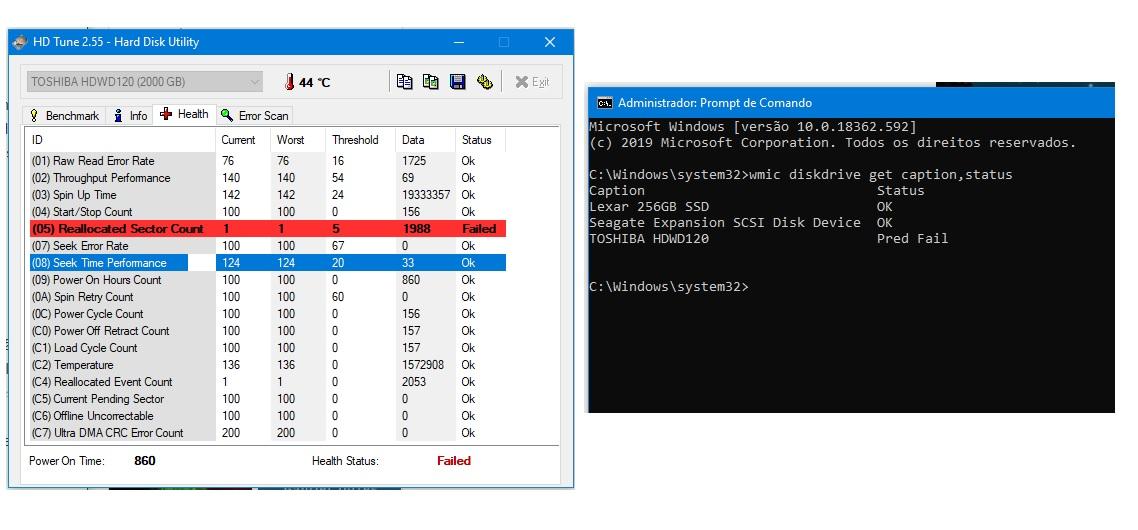Click the Status column header

tap(480, 140)
